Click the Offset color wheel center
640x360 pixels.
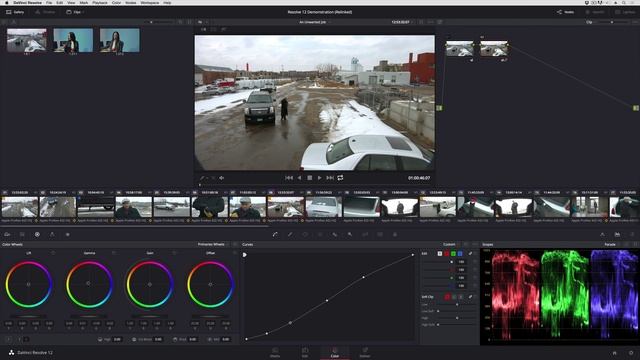tap(210, 284)
